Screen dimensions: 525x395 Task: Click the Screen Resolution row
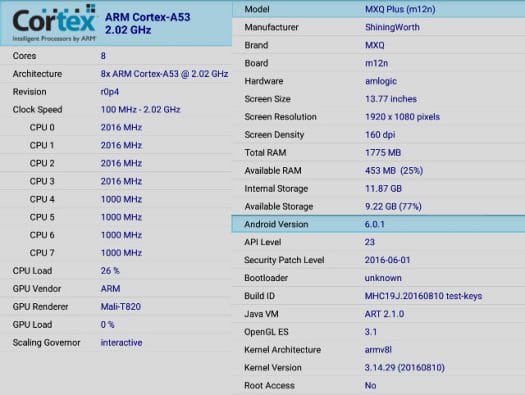[378, 117]
